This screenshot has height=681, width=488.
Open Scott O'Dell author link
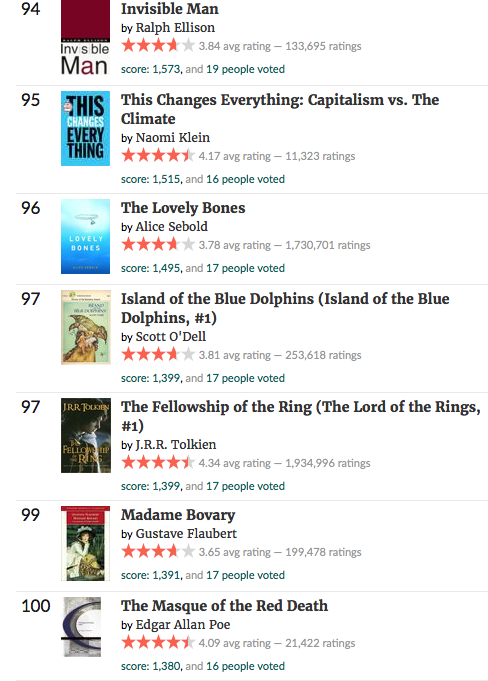(x=171, y=337)
